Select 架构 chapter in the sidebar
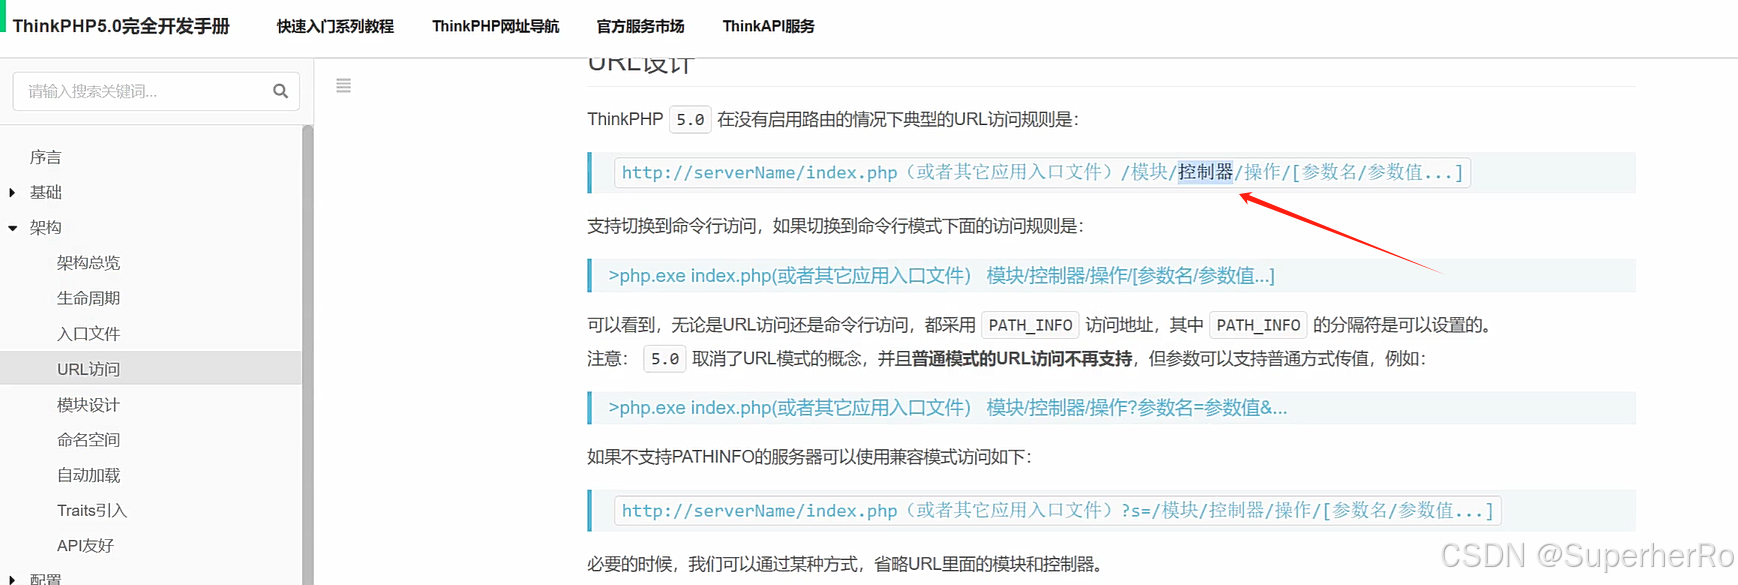The width and height of the screenshot is (1738, 585). pyautogui.click(x=46, y=227)
